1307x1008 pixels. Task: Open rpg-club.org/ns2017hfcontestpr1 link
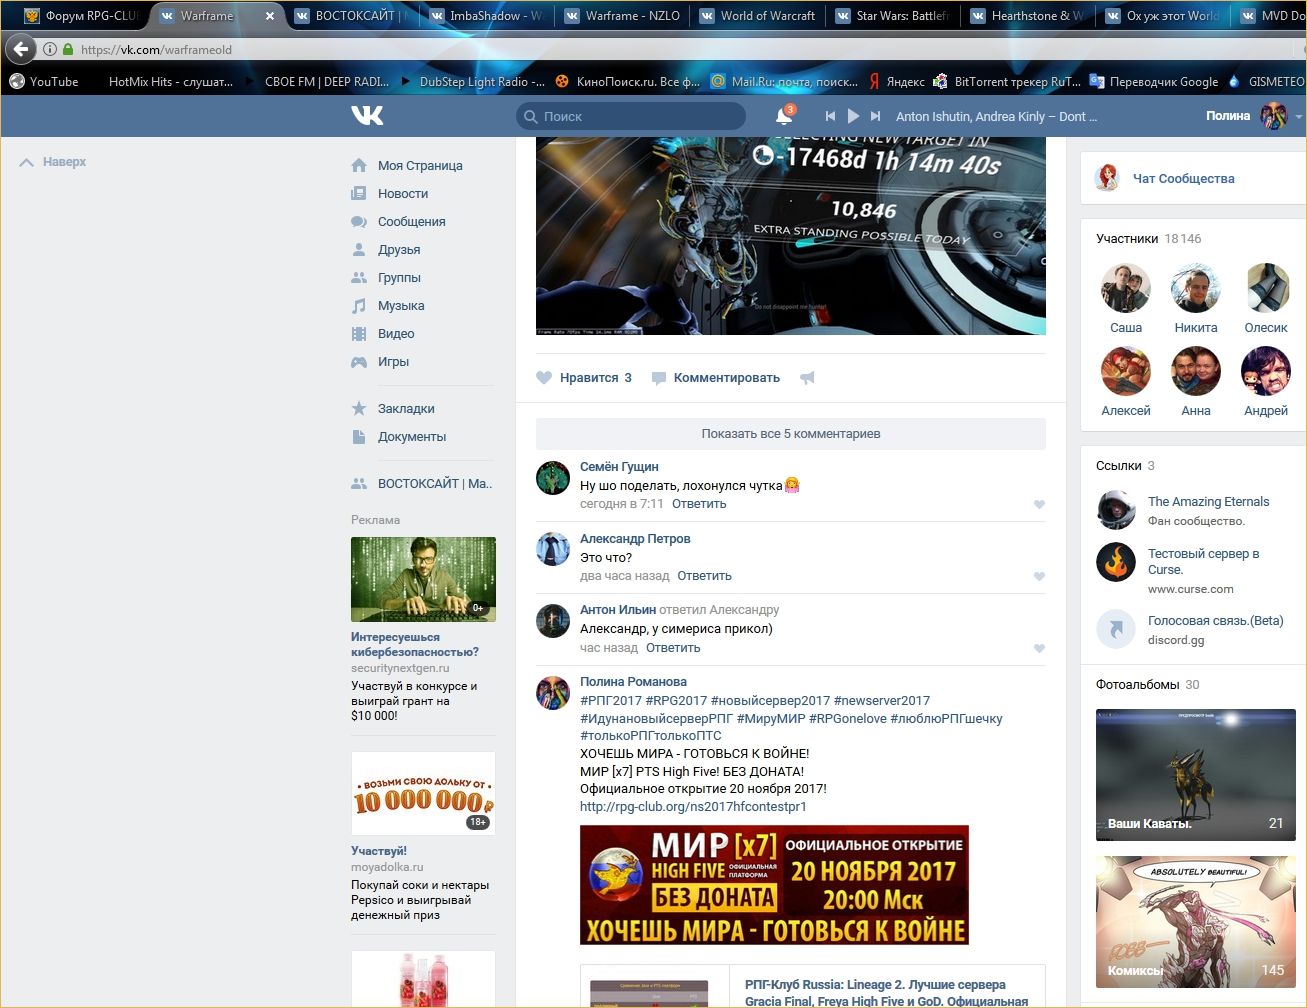[x=693, y=807]
